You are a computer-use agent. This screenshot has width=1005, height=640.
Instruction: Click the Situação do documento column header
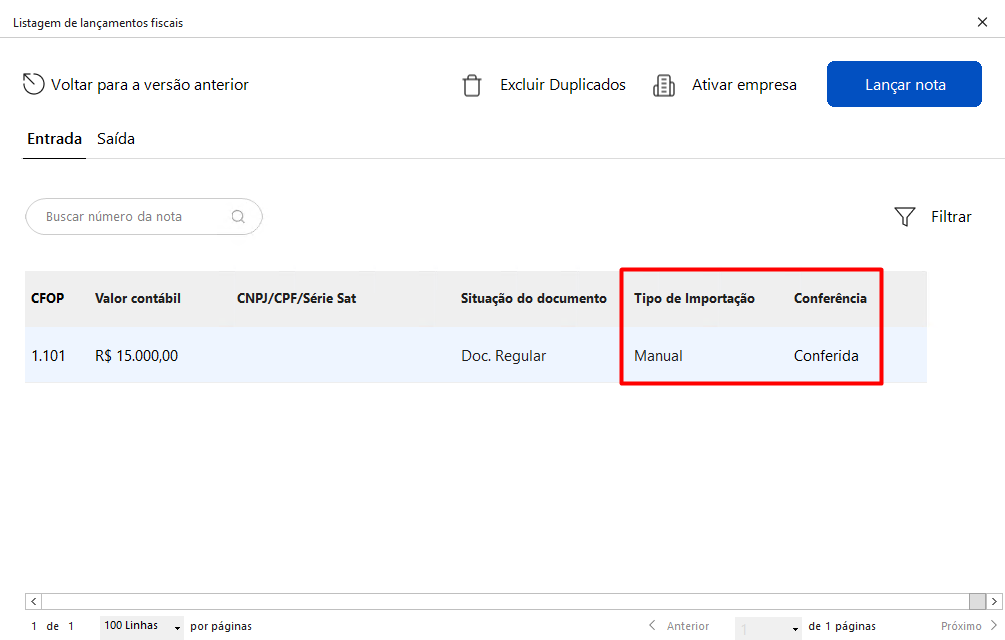coord(533,299)
